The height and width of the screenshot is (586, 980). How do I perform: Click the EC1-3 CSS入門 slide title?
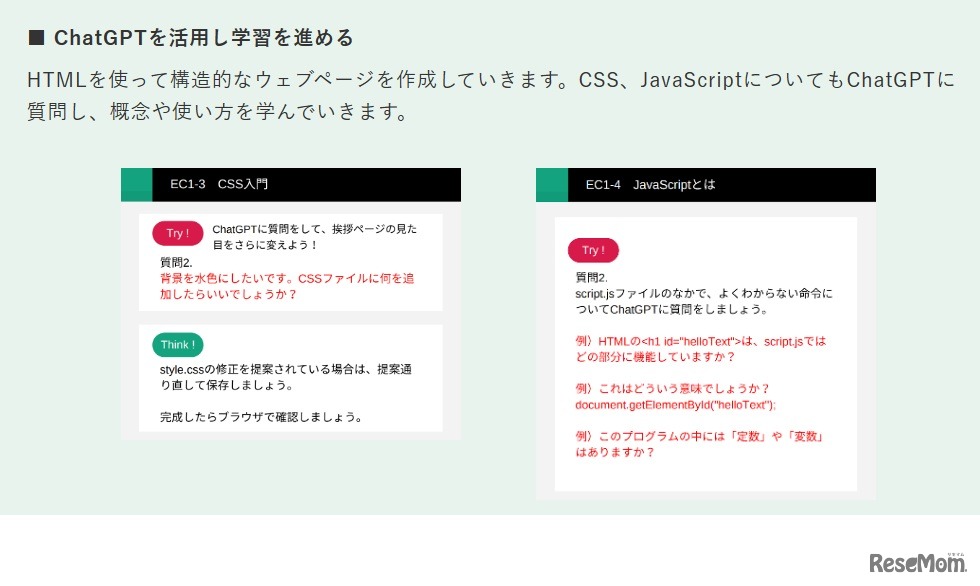(219, 184)
